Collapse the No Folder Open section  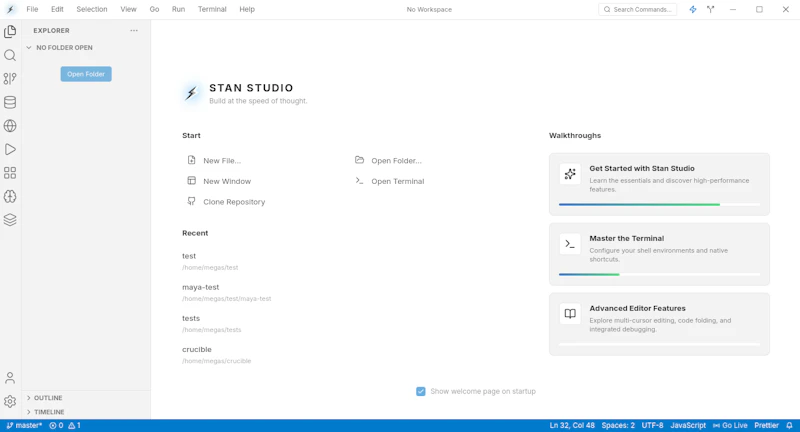tap(29, 47)
